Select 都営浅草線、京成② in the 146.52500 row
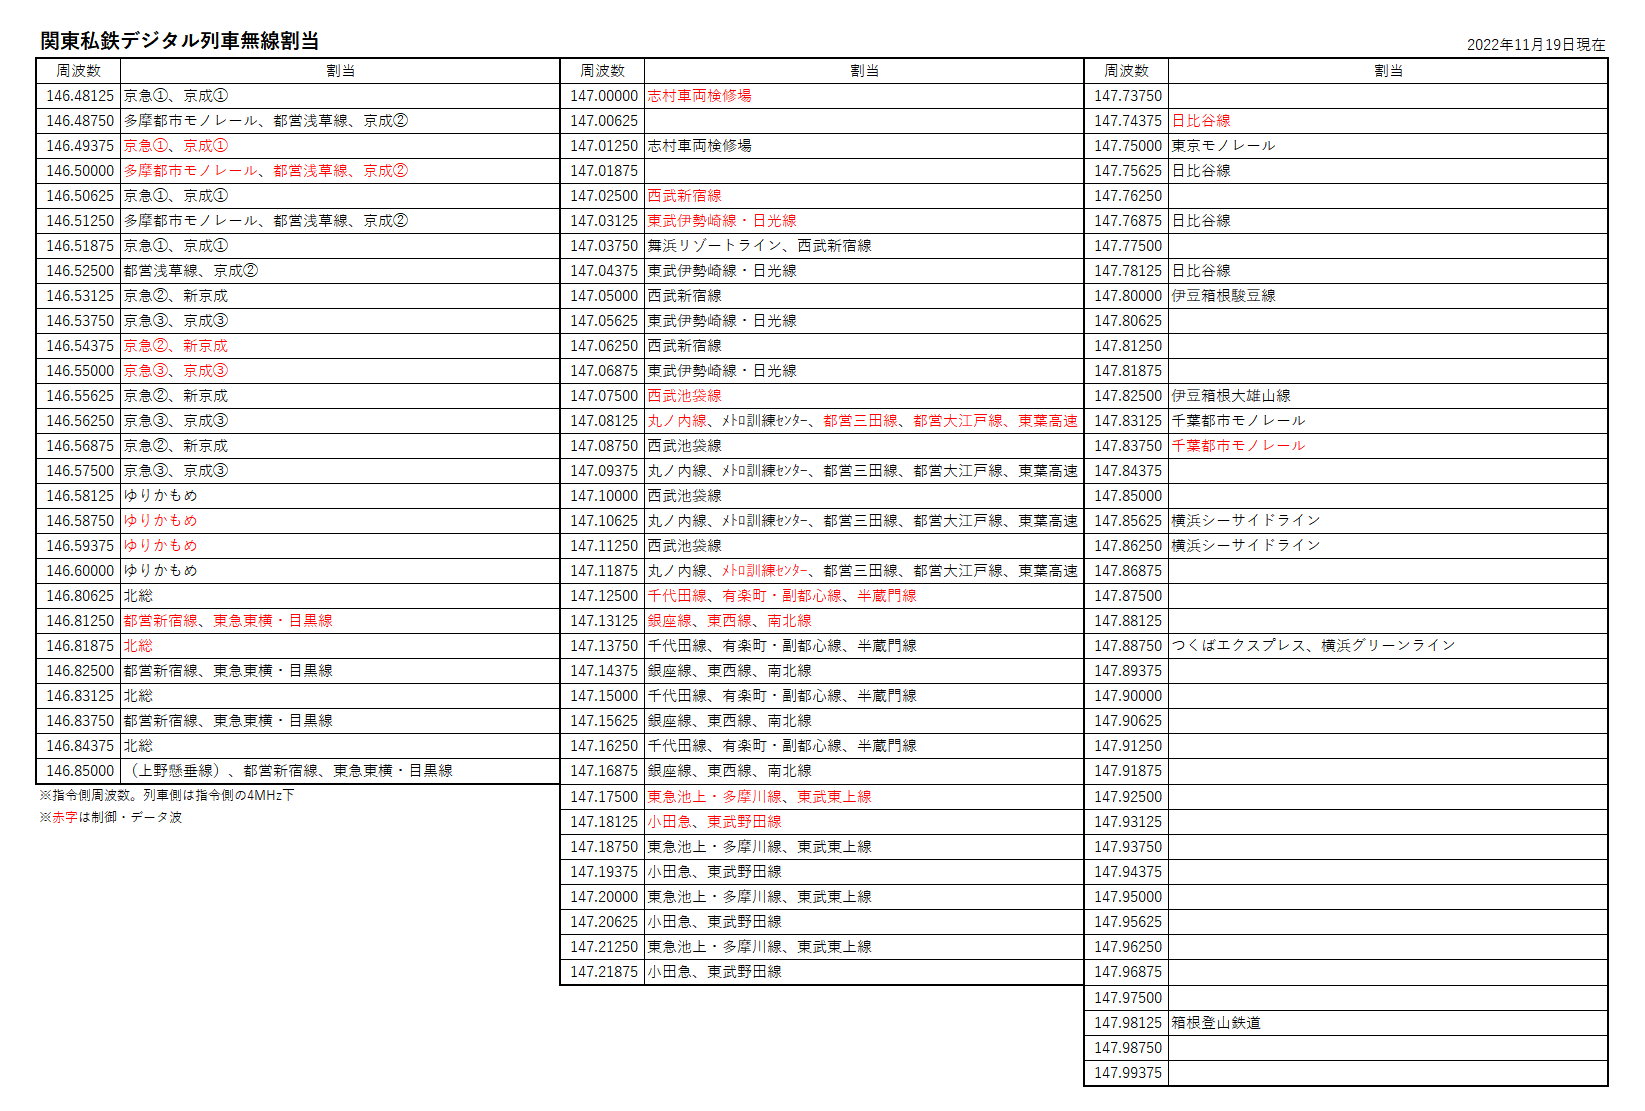 coord(191,271)
